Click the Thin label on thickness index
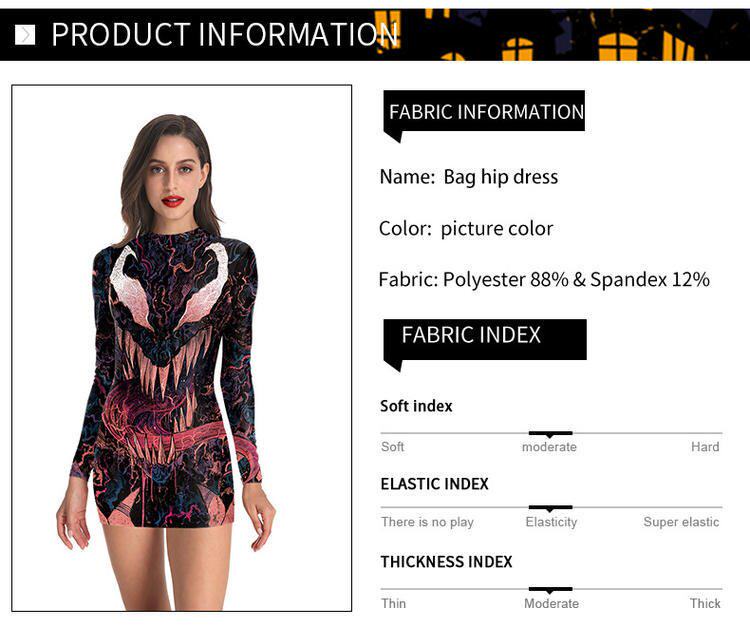The height and width of the screenshot is (627, 750). (393, 604)
